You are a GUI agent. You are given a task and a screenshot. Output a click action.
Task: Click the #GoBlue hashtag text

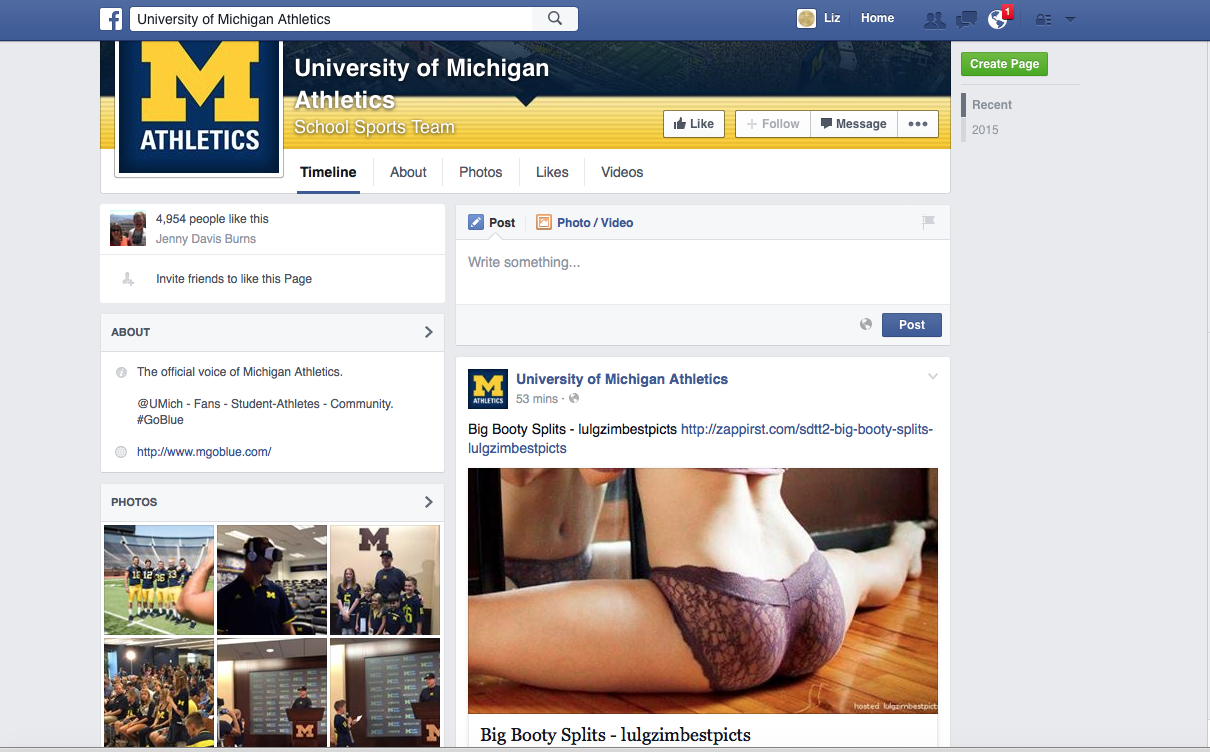(x=160, y=420)
